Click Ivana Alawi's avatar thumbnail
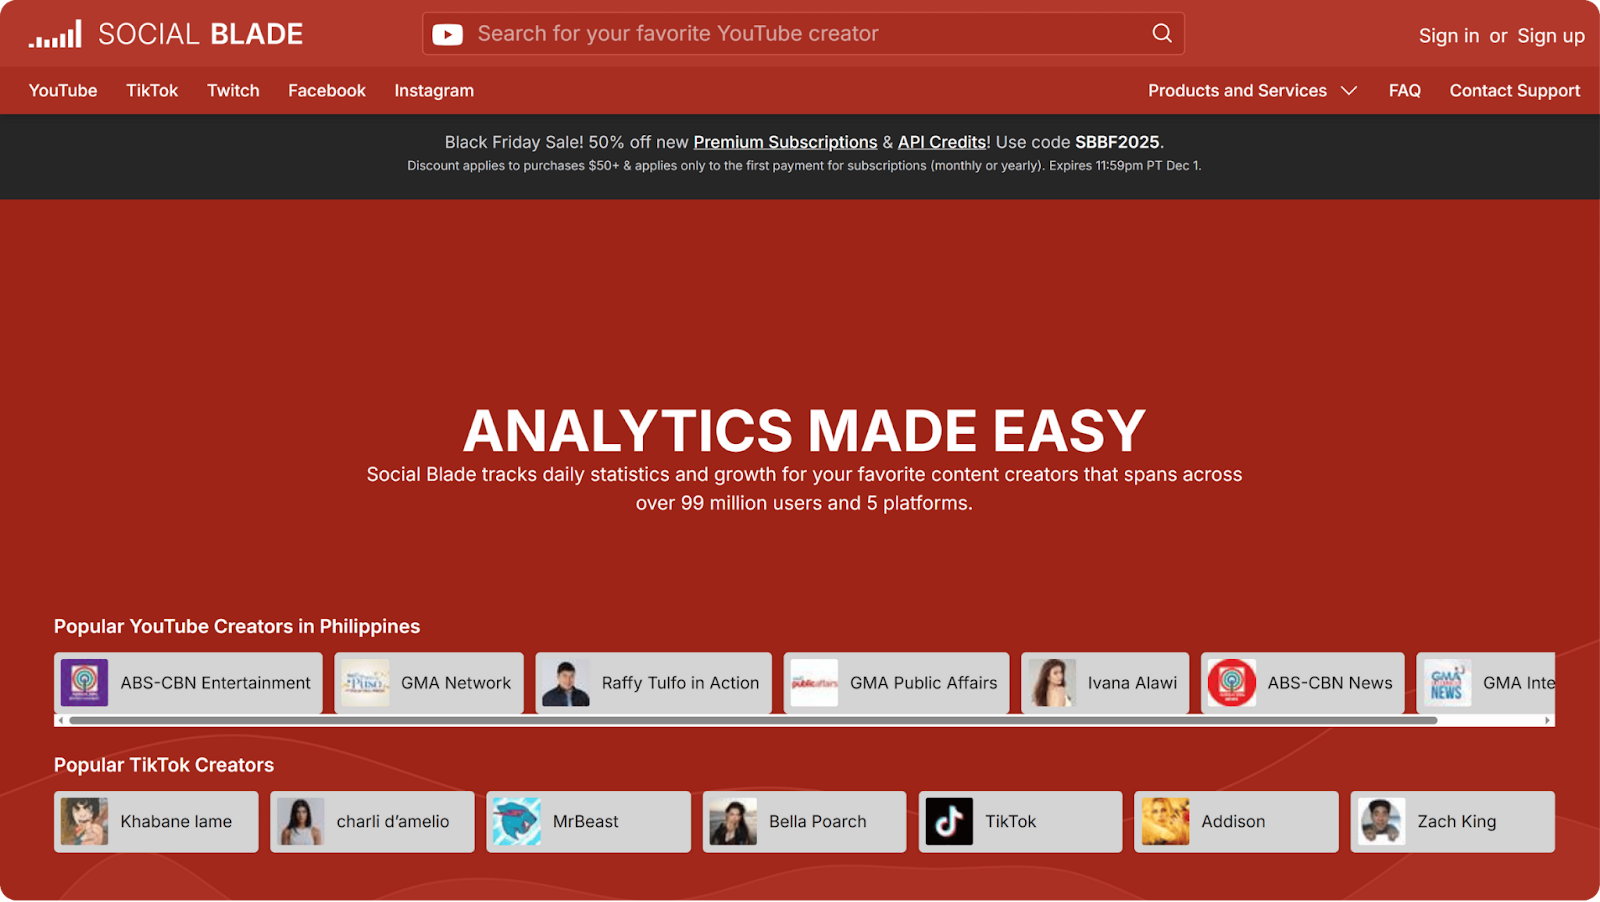 (x=1052, y=683)
